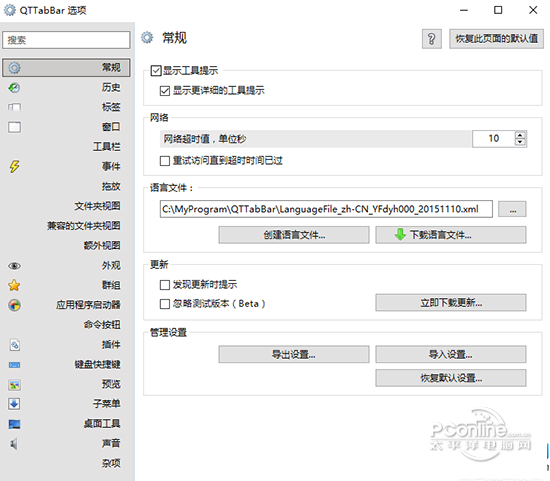Click the gear icon beside 常规 in sidebar
Image resolution: width=550 pixels, height=481 pixels.
pos(14,68)
